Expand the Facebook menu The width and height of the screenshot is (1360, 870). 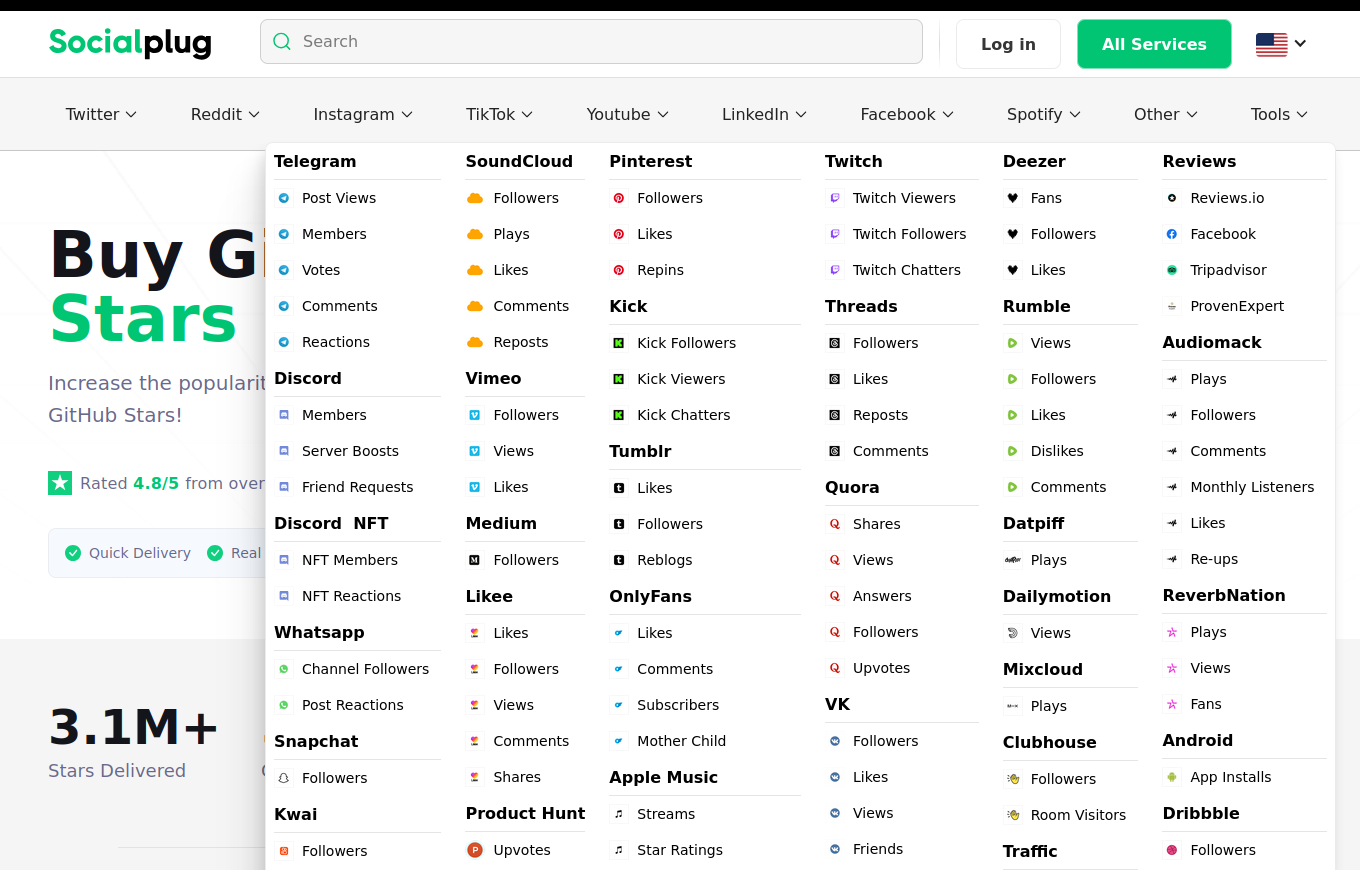907,114
